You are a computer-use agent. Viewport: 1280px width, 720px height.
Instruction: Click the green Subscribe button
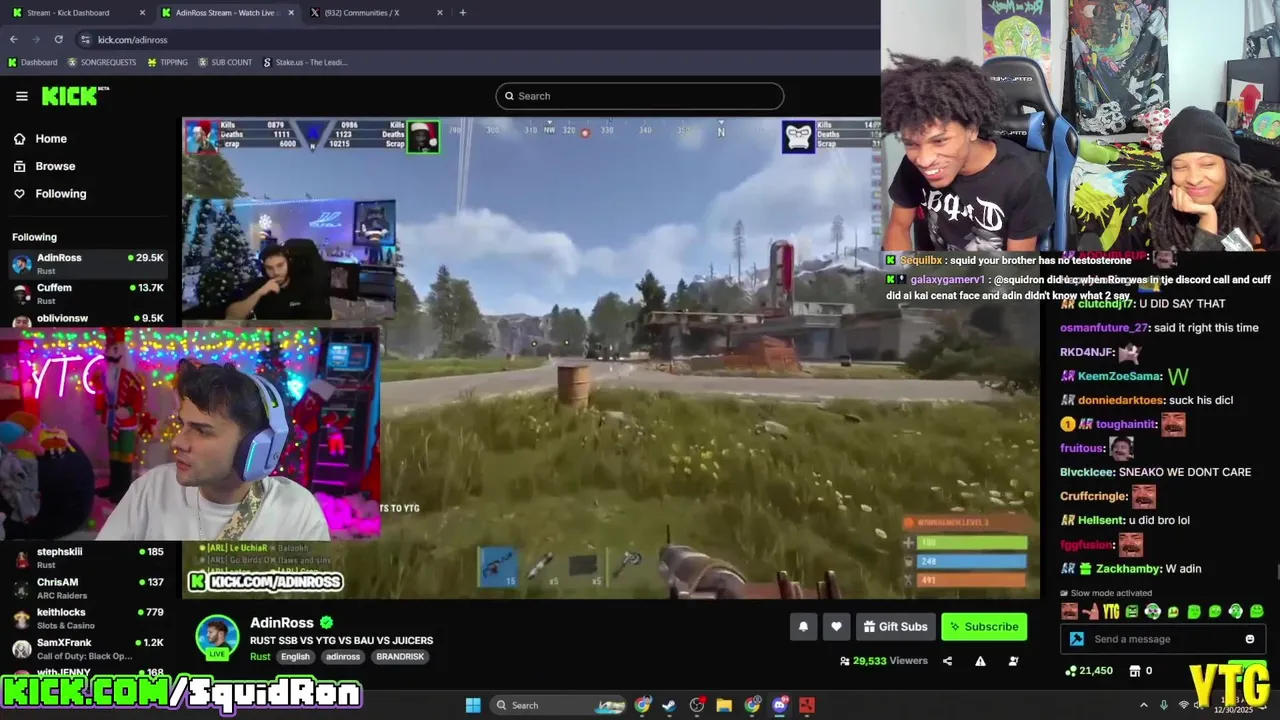pyautogui.click(x=984, y=627)
